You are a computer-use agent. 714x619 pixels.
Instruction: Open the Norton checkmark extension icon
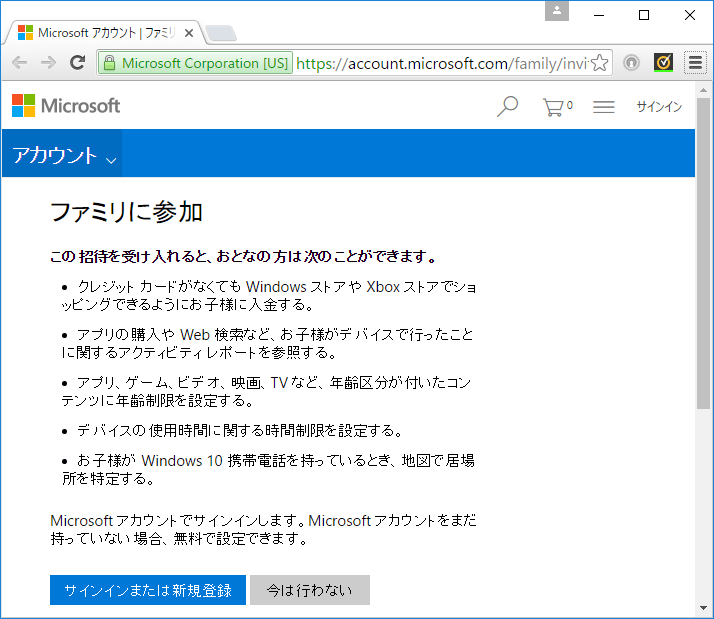tap(663, 62)
